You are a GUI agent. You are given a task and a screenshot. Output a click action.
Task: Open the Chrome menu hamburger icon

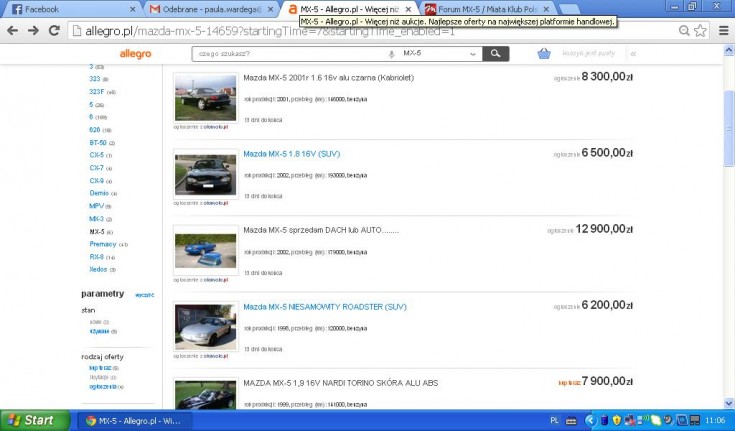point(724,31)
